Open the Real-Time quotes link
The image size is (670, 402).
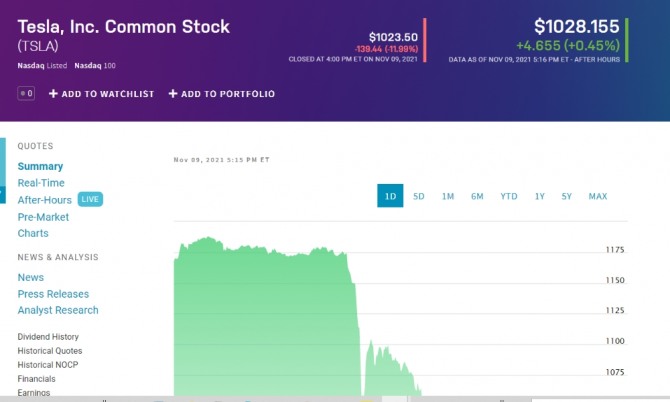tap(41, 183)
